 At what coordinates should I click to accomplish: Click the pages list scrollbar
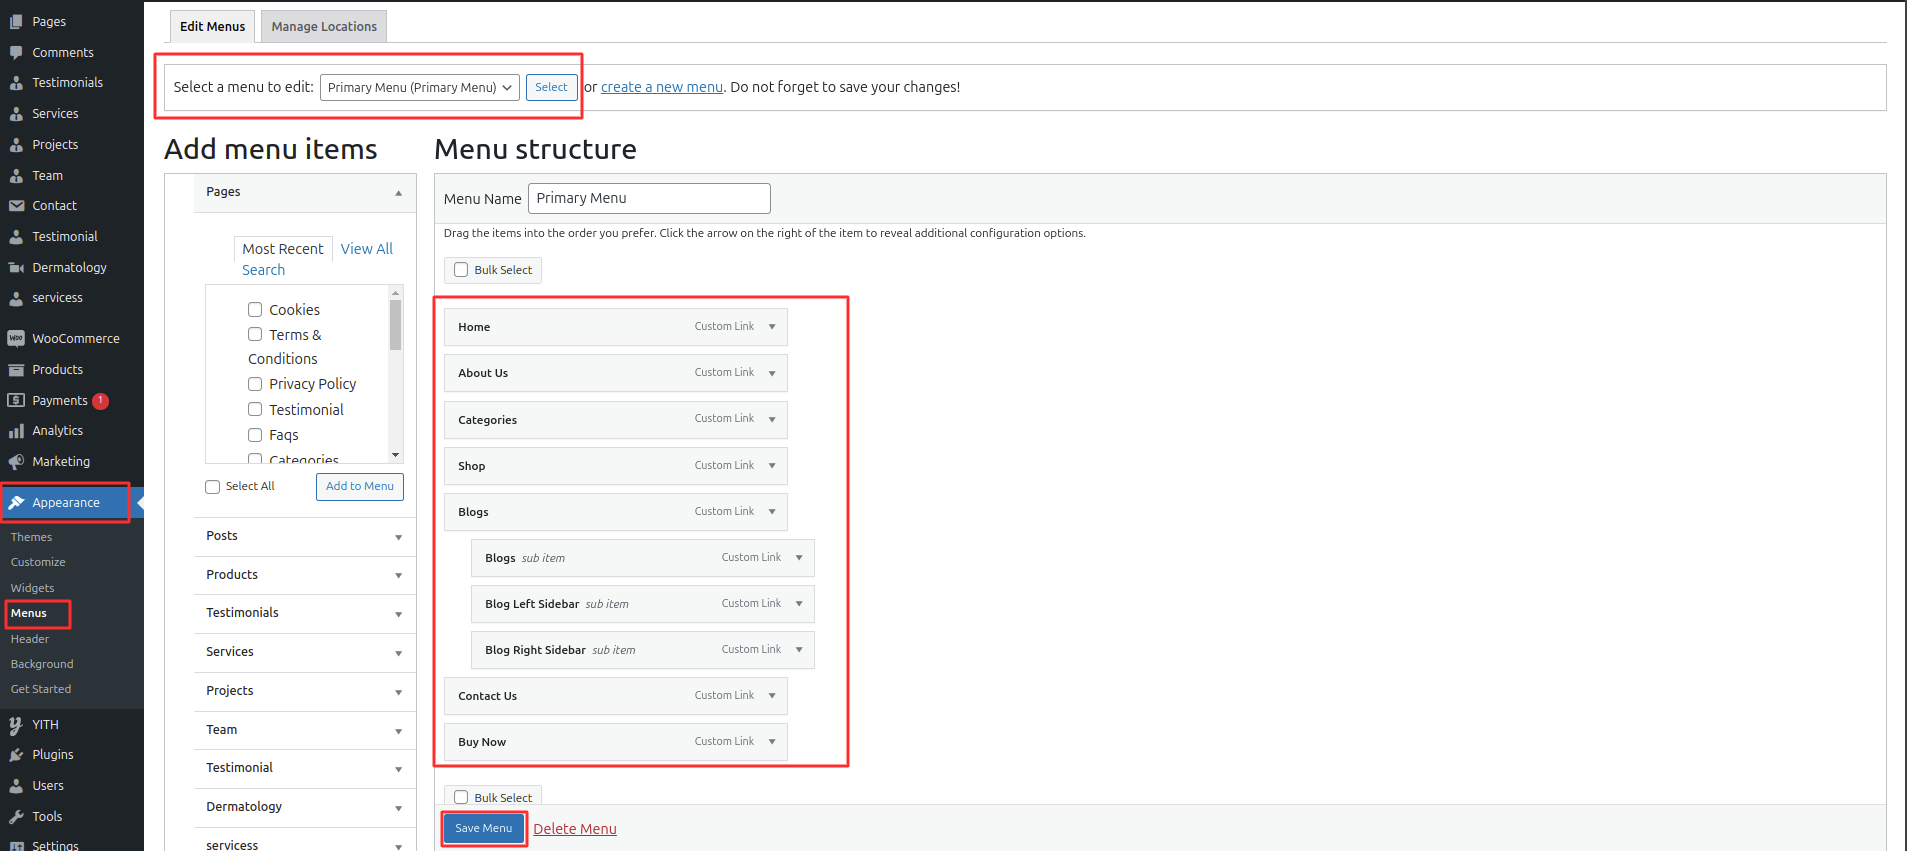tap(396, 325)
